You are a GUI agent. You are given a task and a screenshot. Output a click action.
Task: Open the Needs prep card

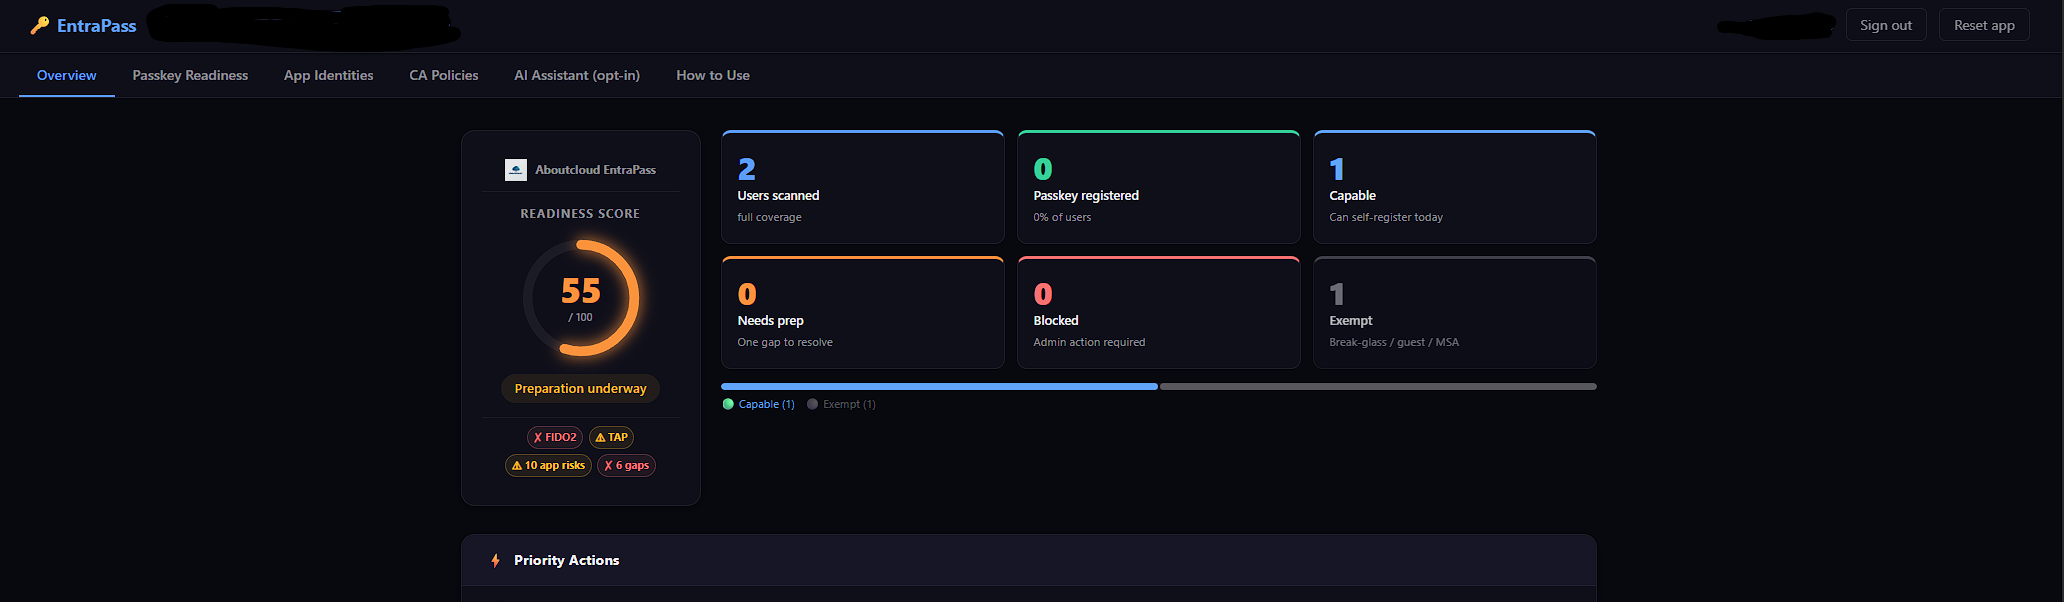click(862, 312)
